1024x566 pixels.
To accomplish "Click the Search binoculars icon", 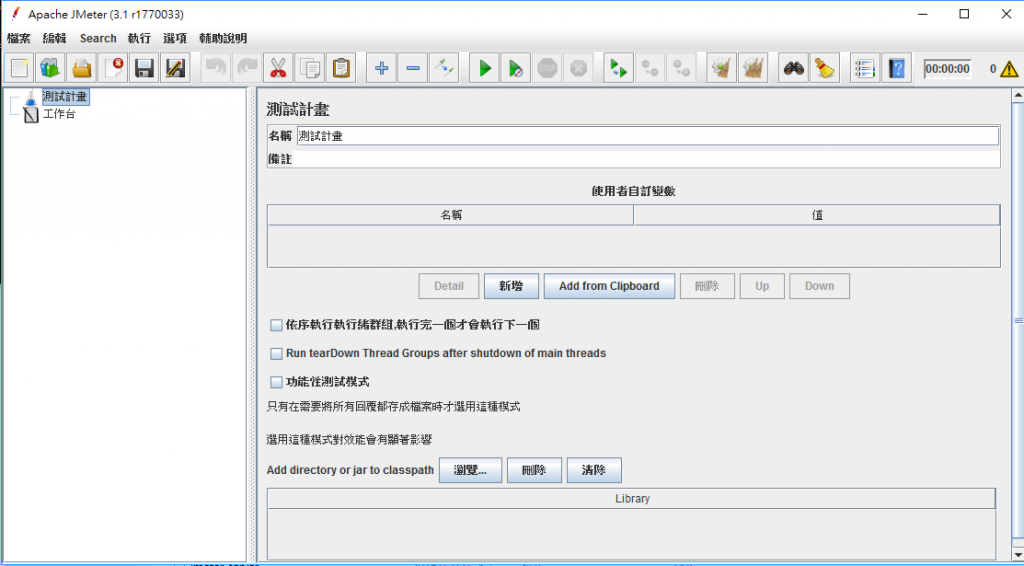I will click(793, 68).
